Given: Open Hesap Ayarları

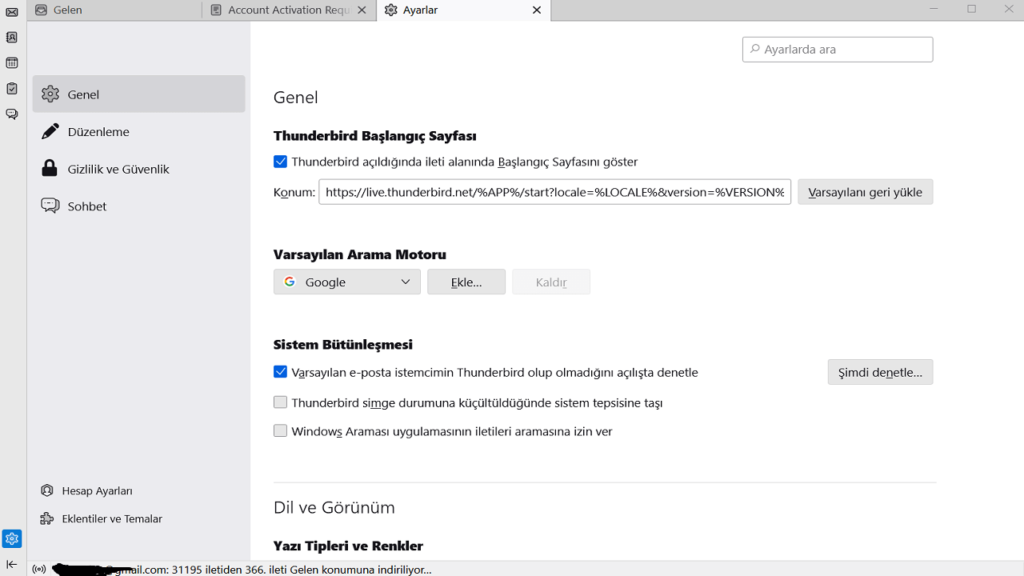Looking at the screenshot, I should (87, 490).
